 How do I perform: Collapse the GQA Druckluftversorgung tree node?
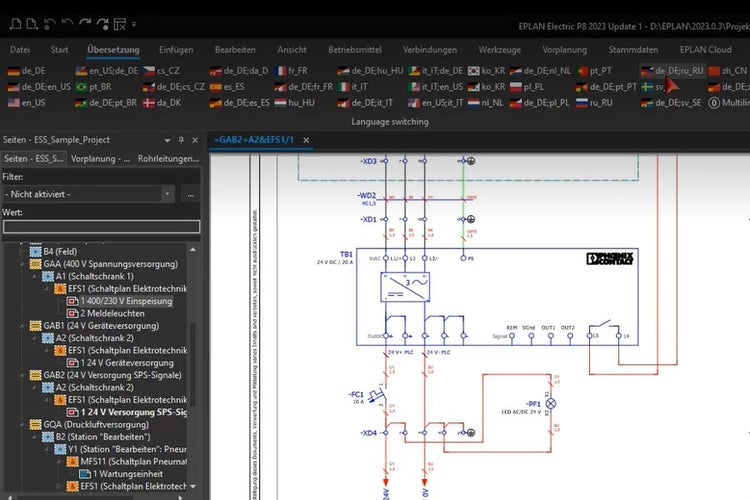coord(24,424)
